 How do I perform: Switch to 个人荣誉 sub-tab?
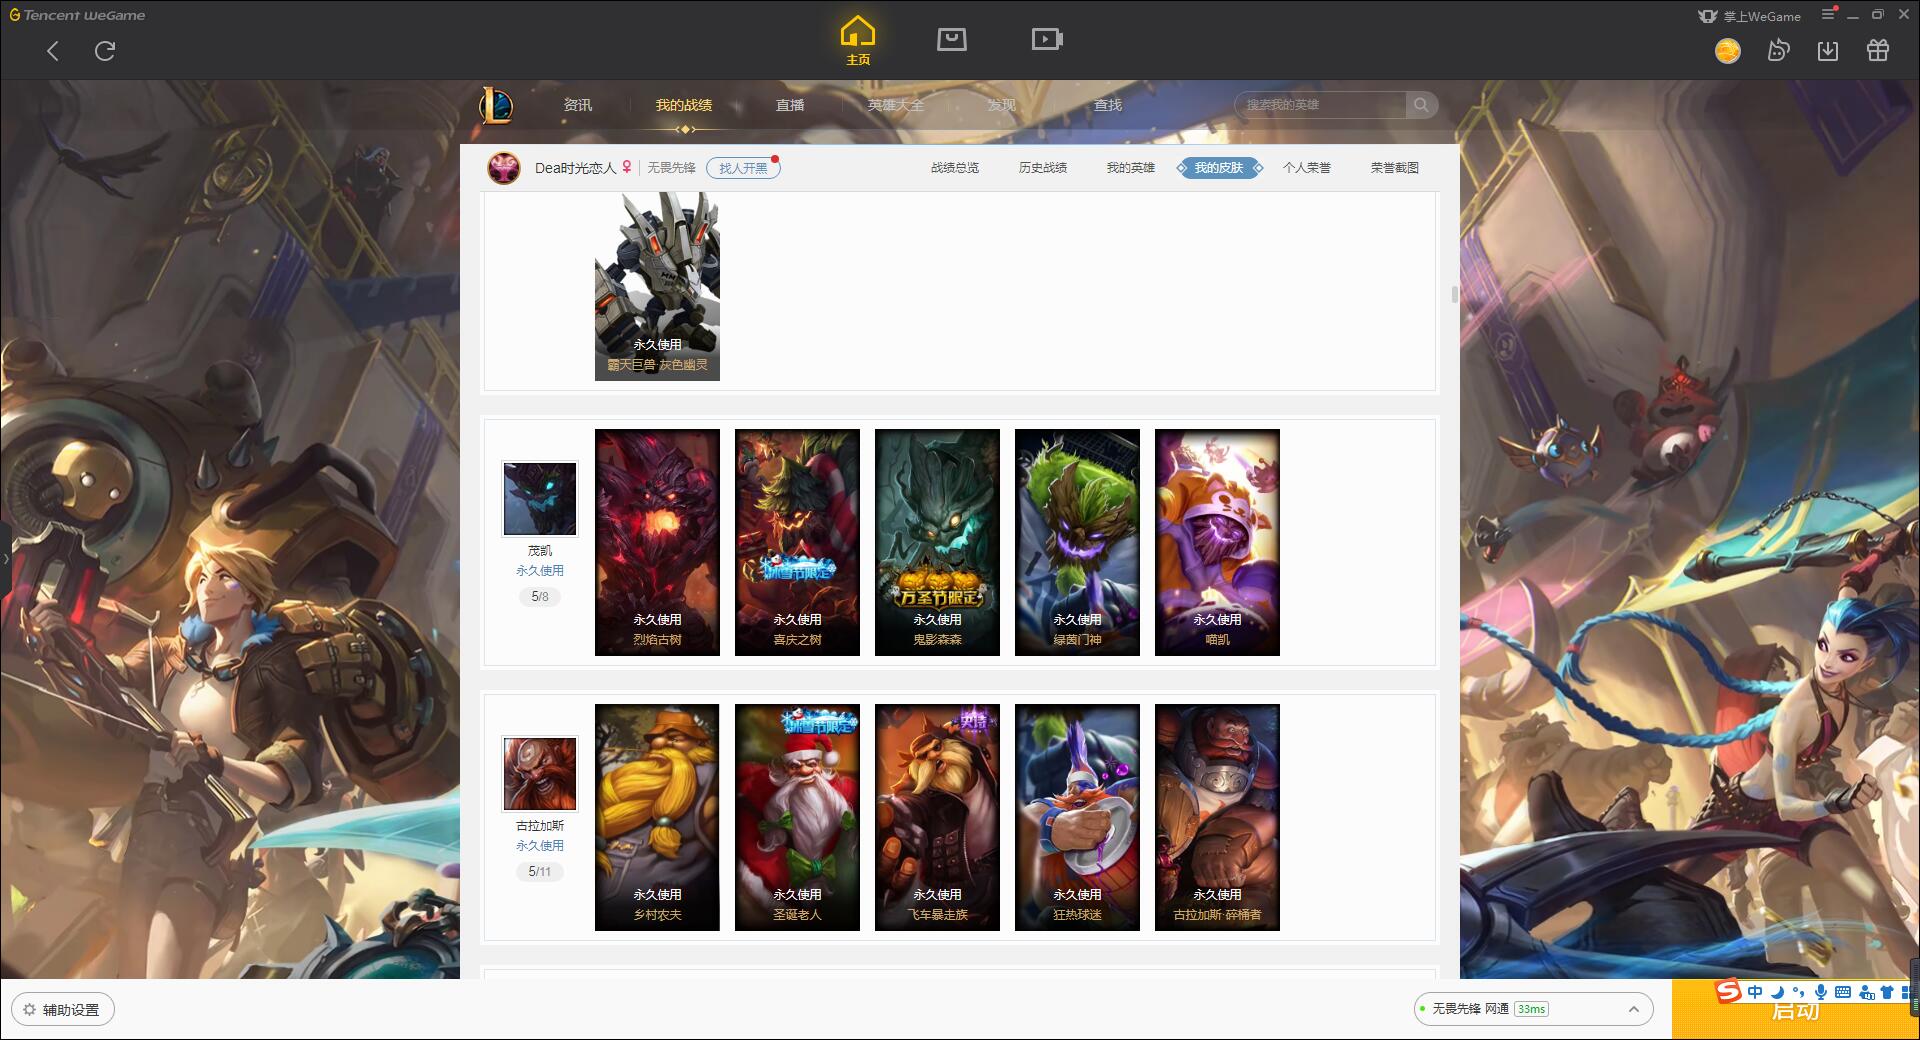1307,168
